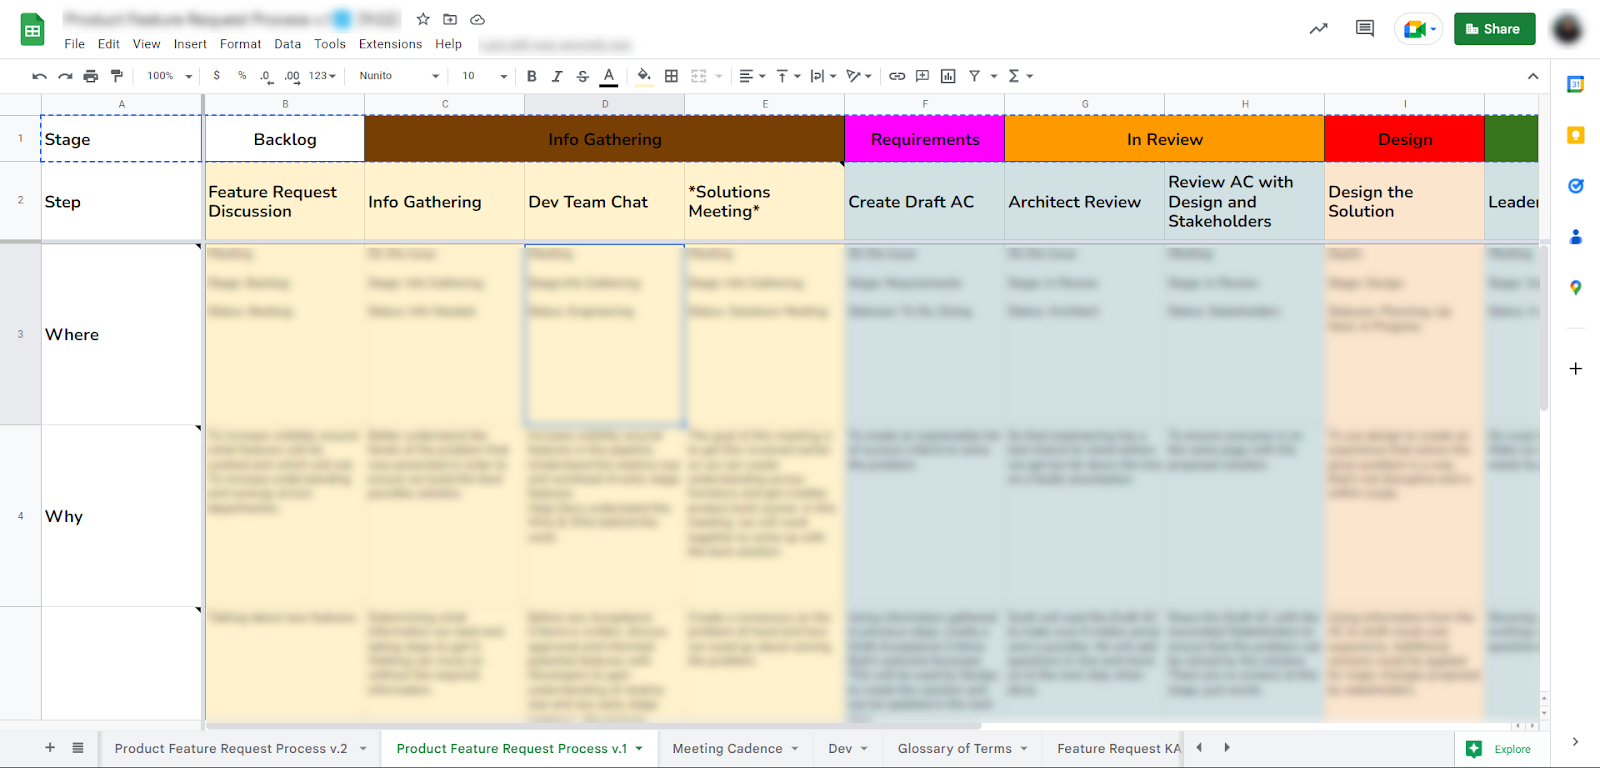Open the activity dashboard trend icon

1319,29
